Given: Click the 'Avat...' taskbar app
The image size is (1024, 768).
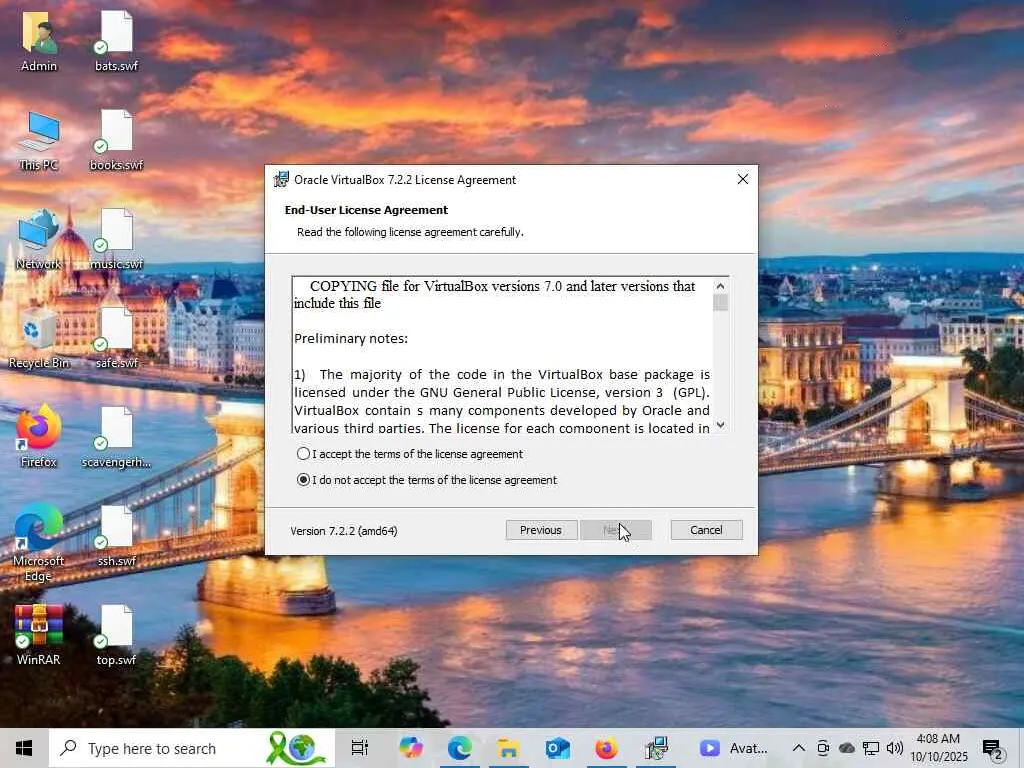Looking at the screenshot, I should coord(734,748).
